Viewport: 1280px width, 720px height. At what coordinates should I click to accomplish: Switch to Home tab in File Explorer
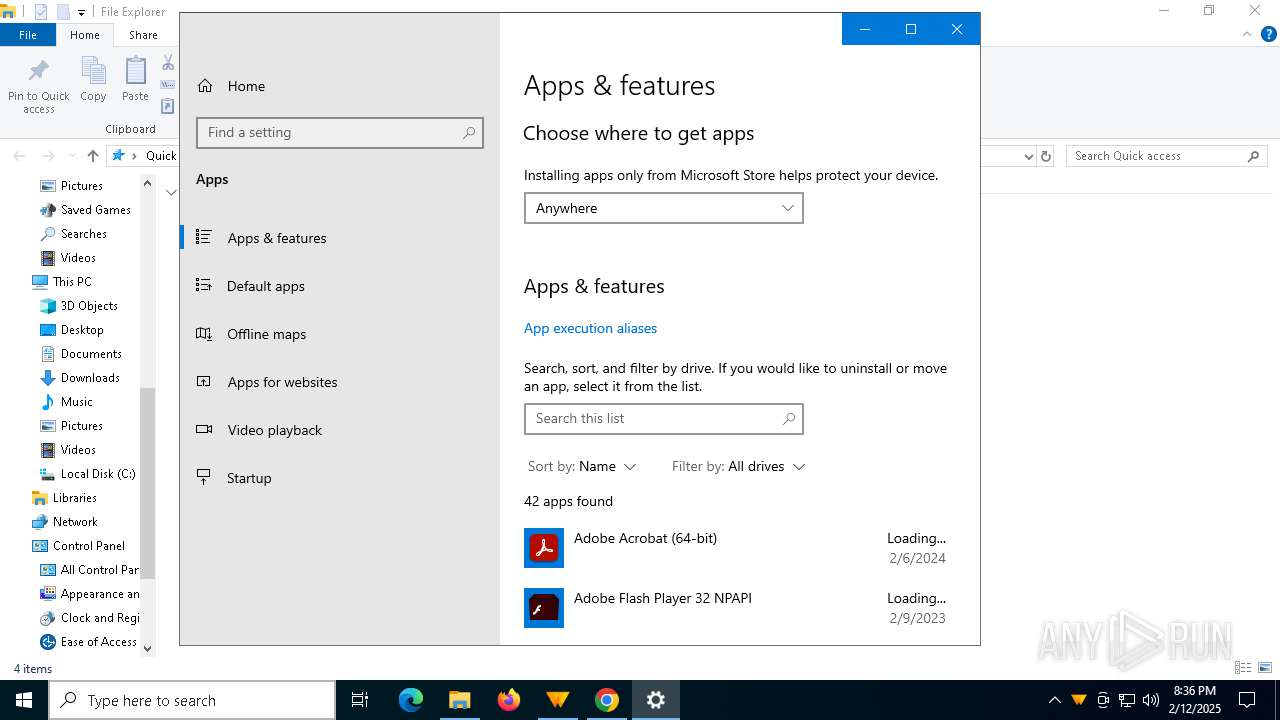[85, 35]
